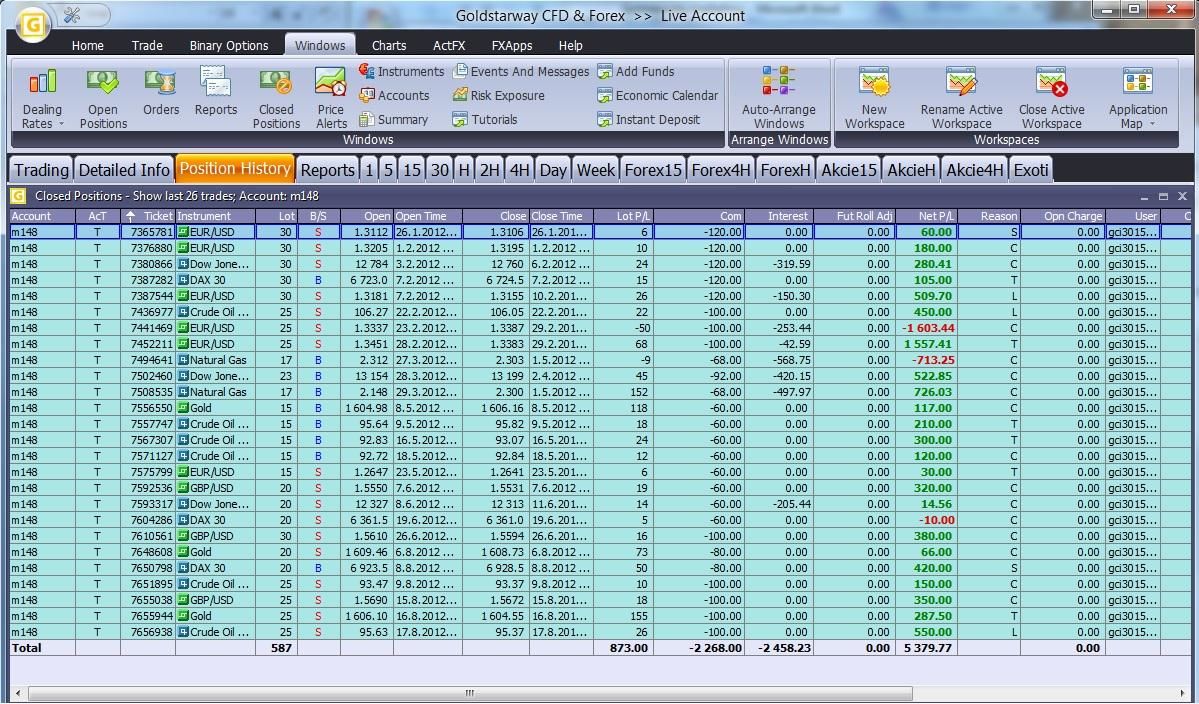The image size is (1199, 704).
Task: Open the FXApps ribbon tab
Action: [x=512, y=45]
